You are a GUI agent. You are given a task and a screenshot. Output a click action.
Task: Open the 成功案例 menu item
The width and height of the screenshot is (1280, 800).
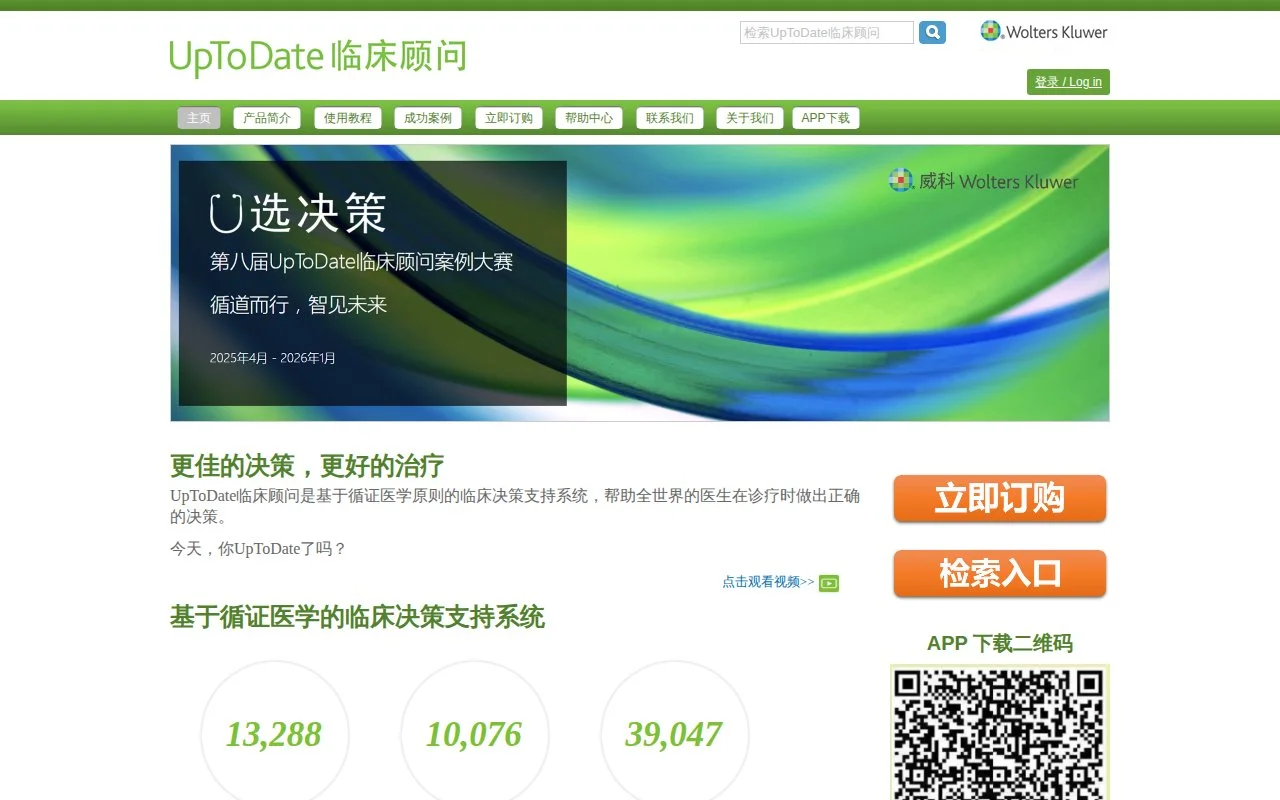coord(428,118)
